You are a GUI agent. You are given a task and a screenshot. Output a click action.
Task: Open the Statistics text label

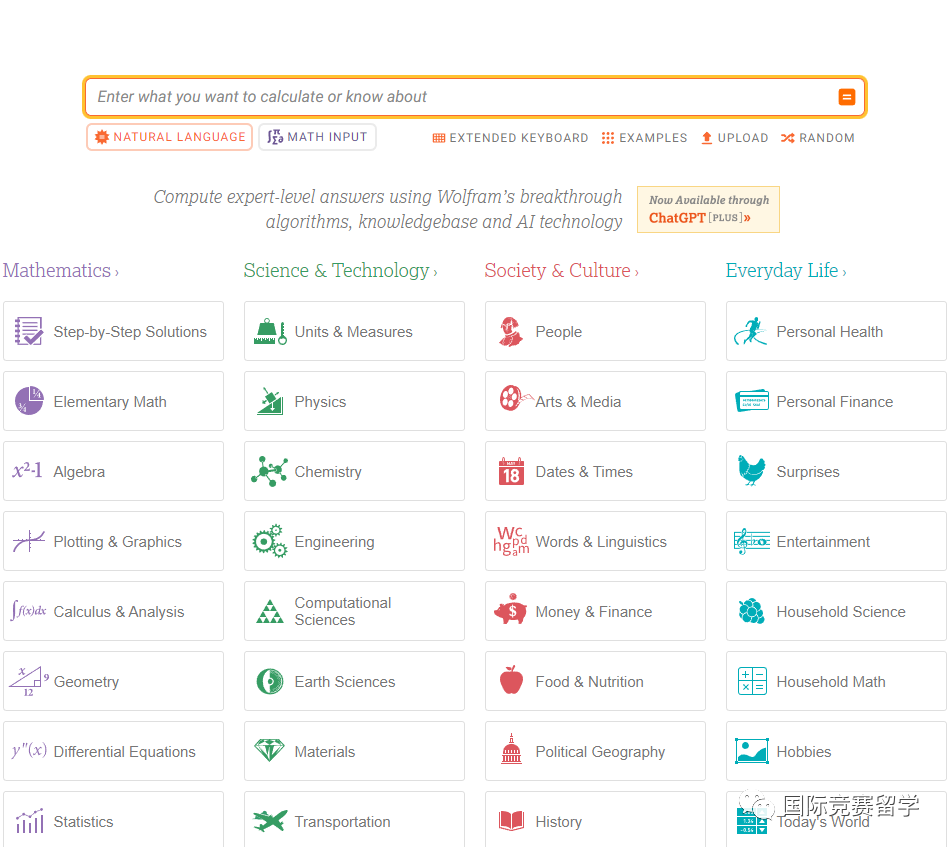tap(83, 822)
